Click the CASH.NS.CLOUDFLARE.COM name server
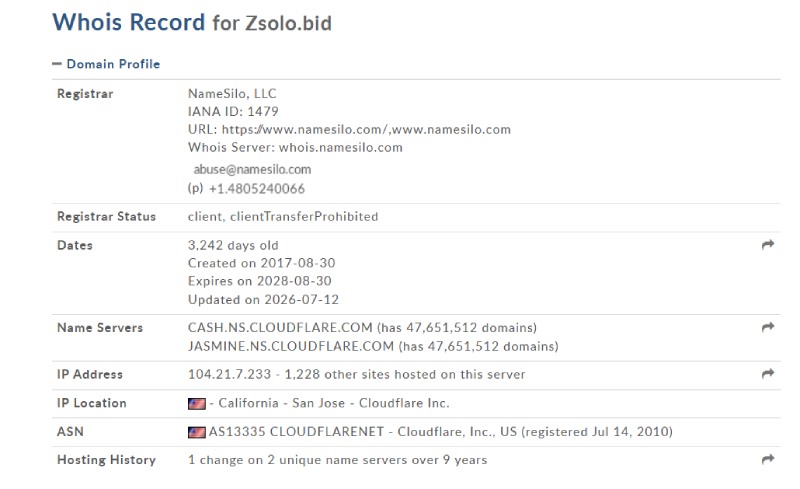Screen dimensions: 800x489 [x=280, y=328]
